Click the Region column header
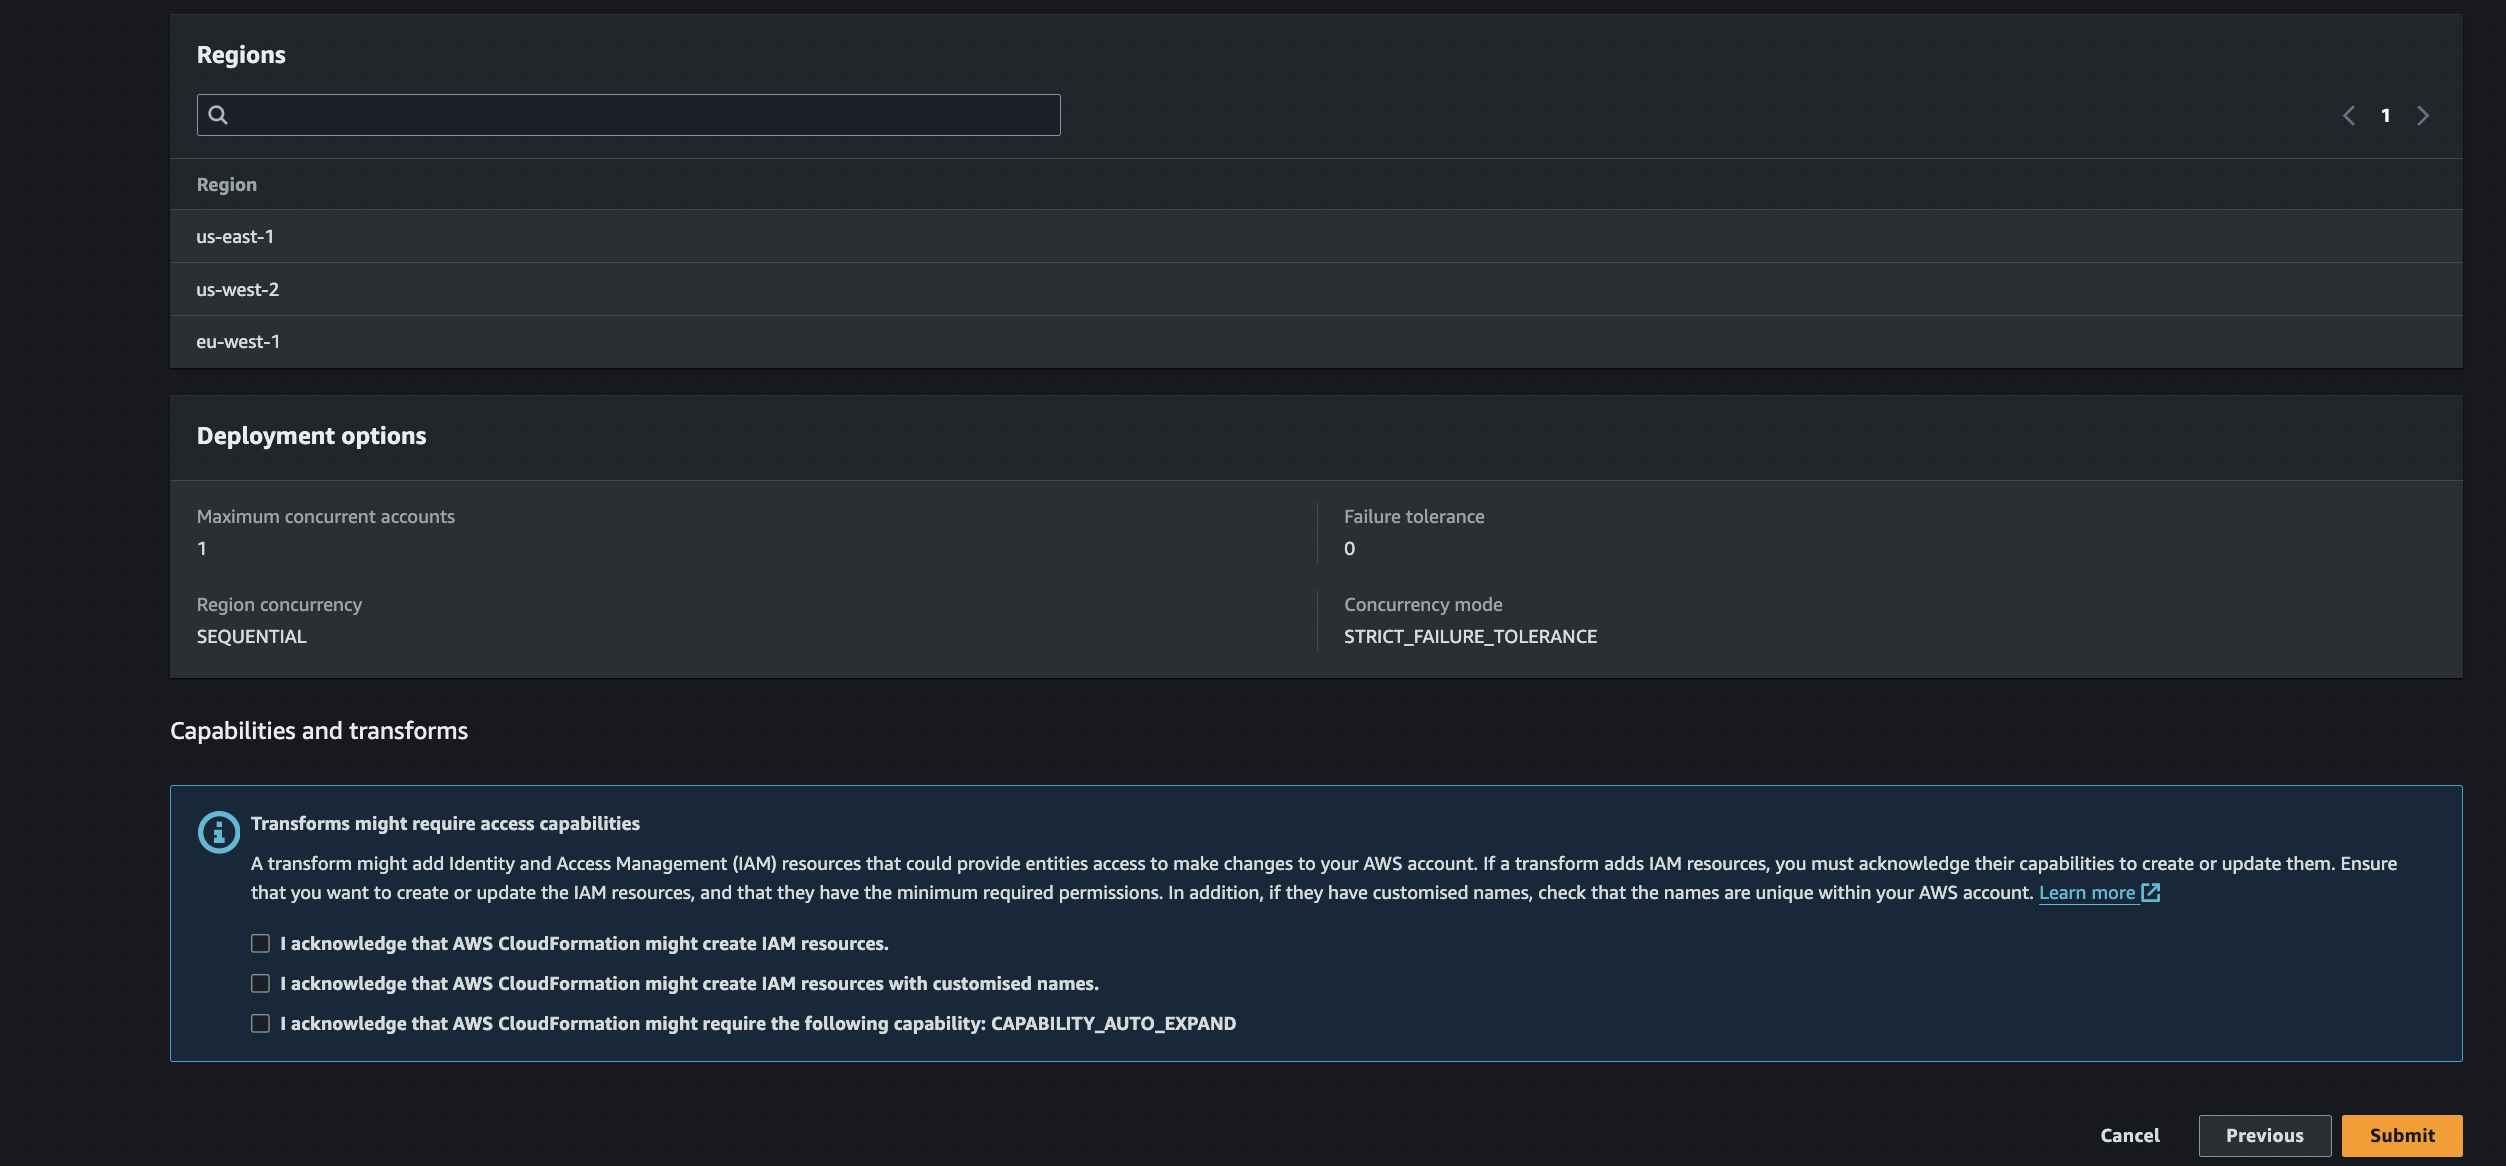This screenshot has width=2506, height=1166. [227, 185]
